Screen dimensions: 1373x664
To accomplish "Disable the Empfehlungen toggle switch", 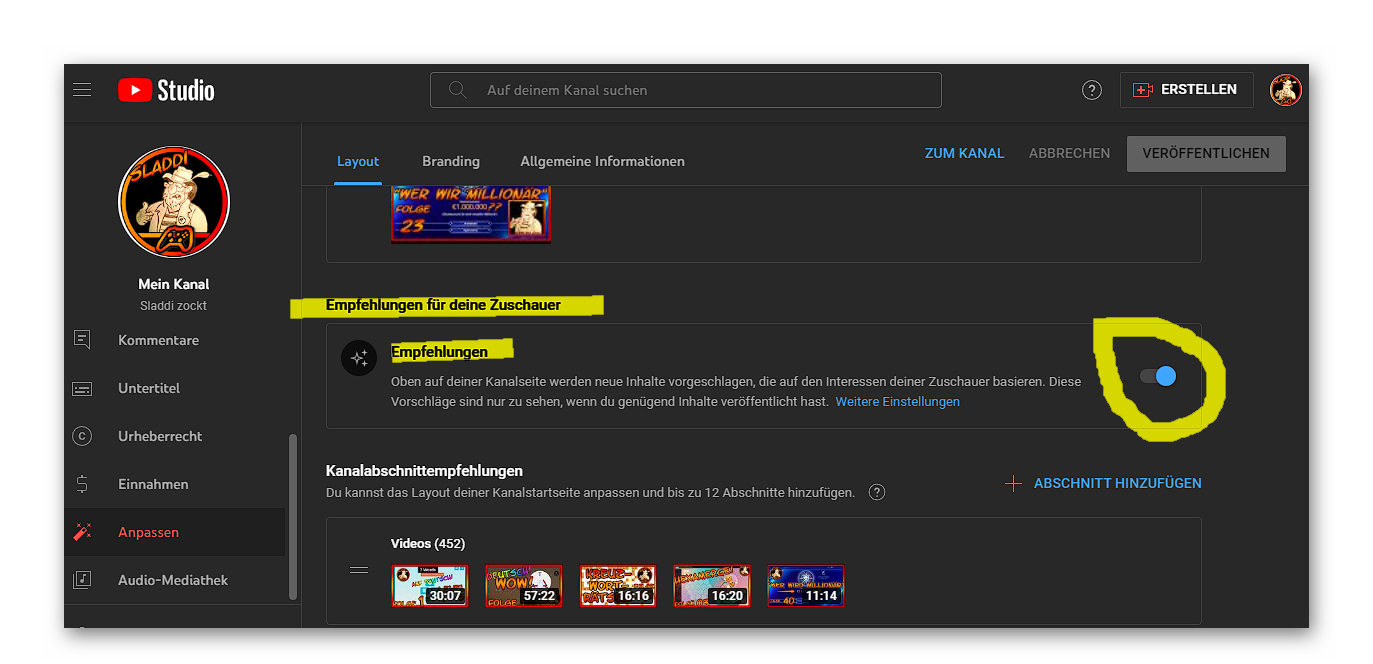I will point(1159,376).
